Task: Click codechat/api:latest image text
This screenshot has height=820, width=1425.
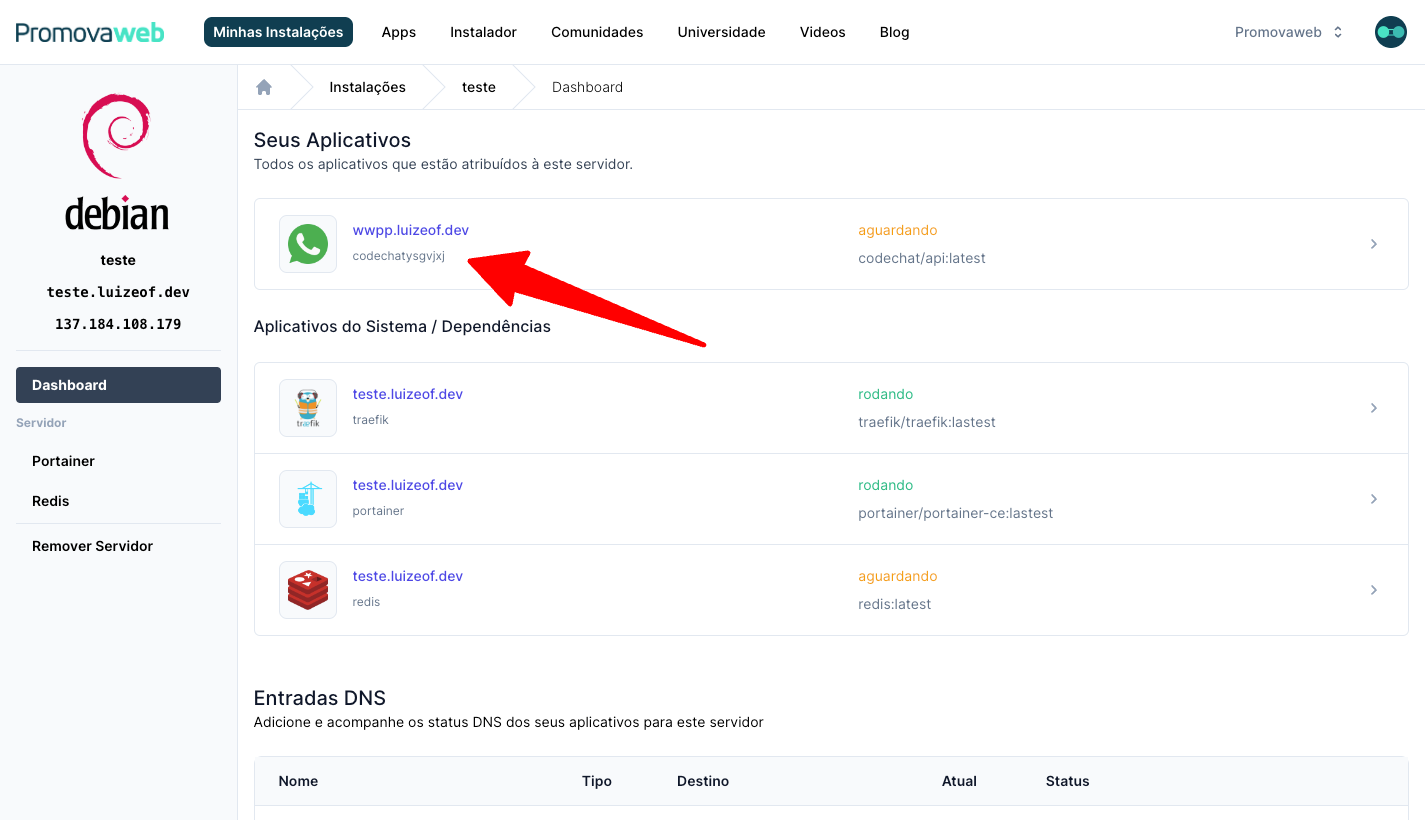Action: pos(922,258)
